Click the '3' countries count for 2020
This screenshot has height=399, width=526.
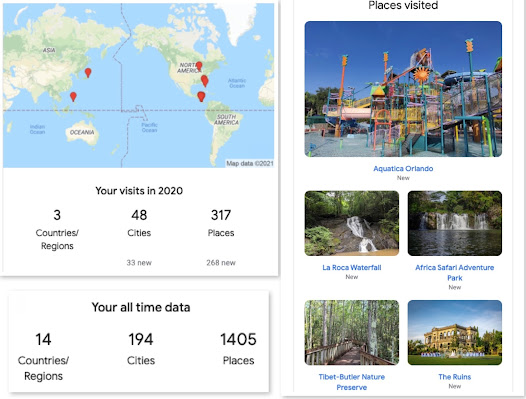coord(57,215)
